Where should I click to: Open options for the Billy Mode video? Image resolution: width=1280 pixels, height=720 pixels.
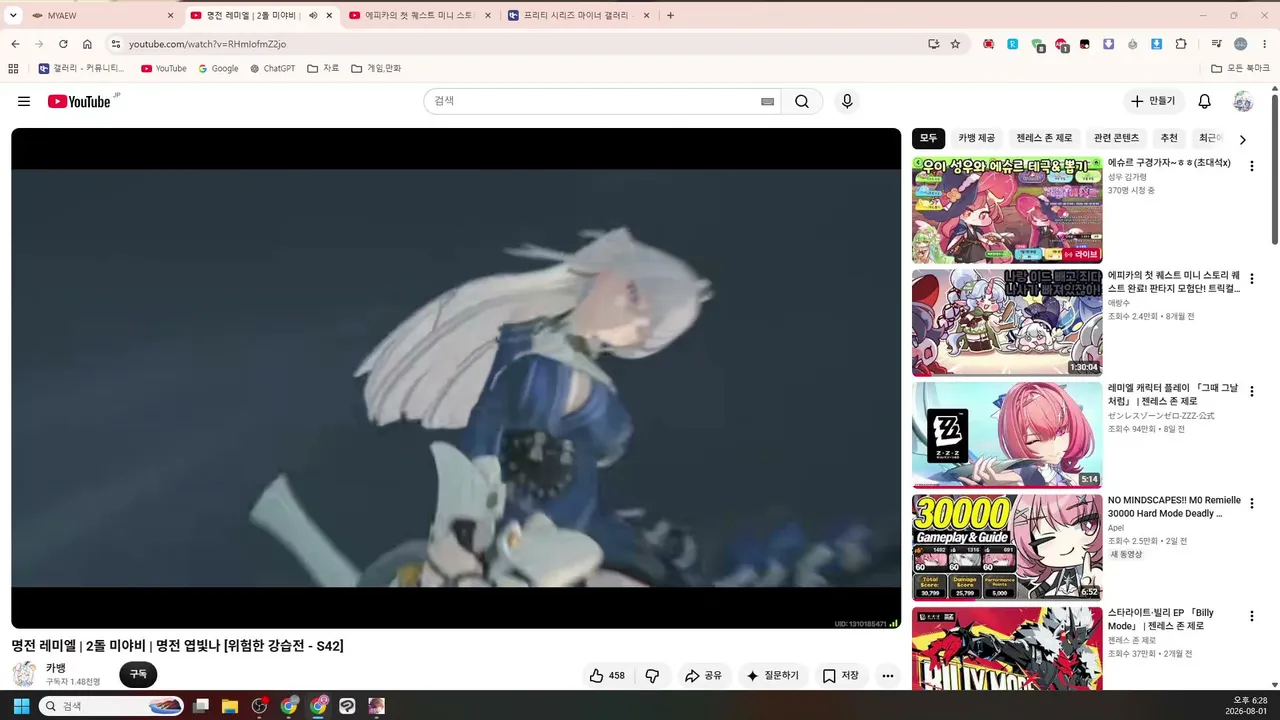[x=1251, y=617]
